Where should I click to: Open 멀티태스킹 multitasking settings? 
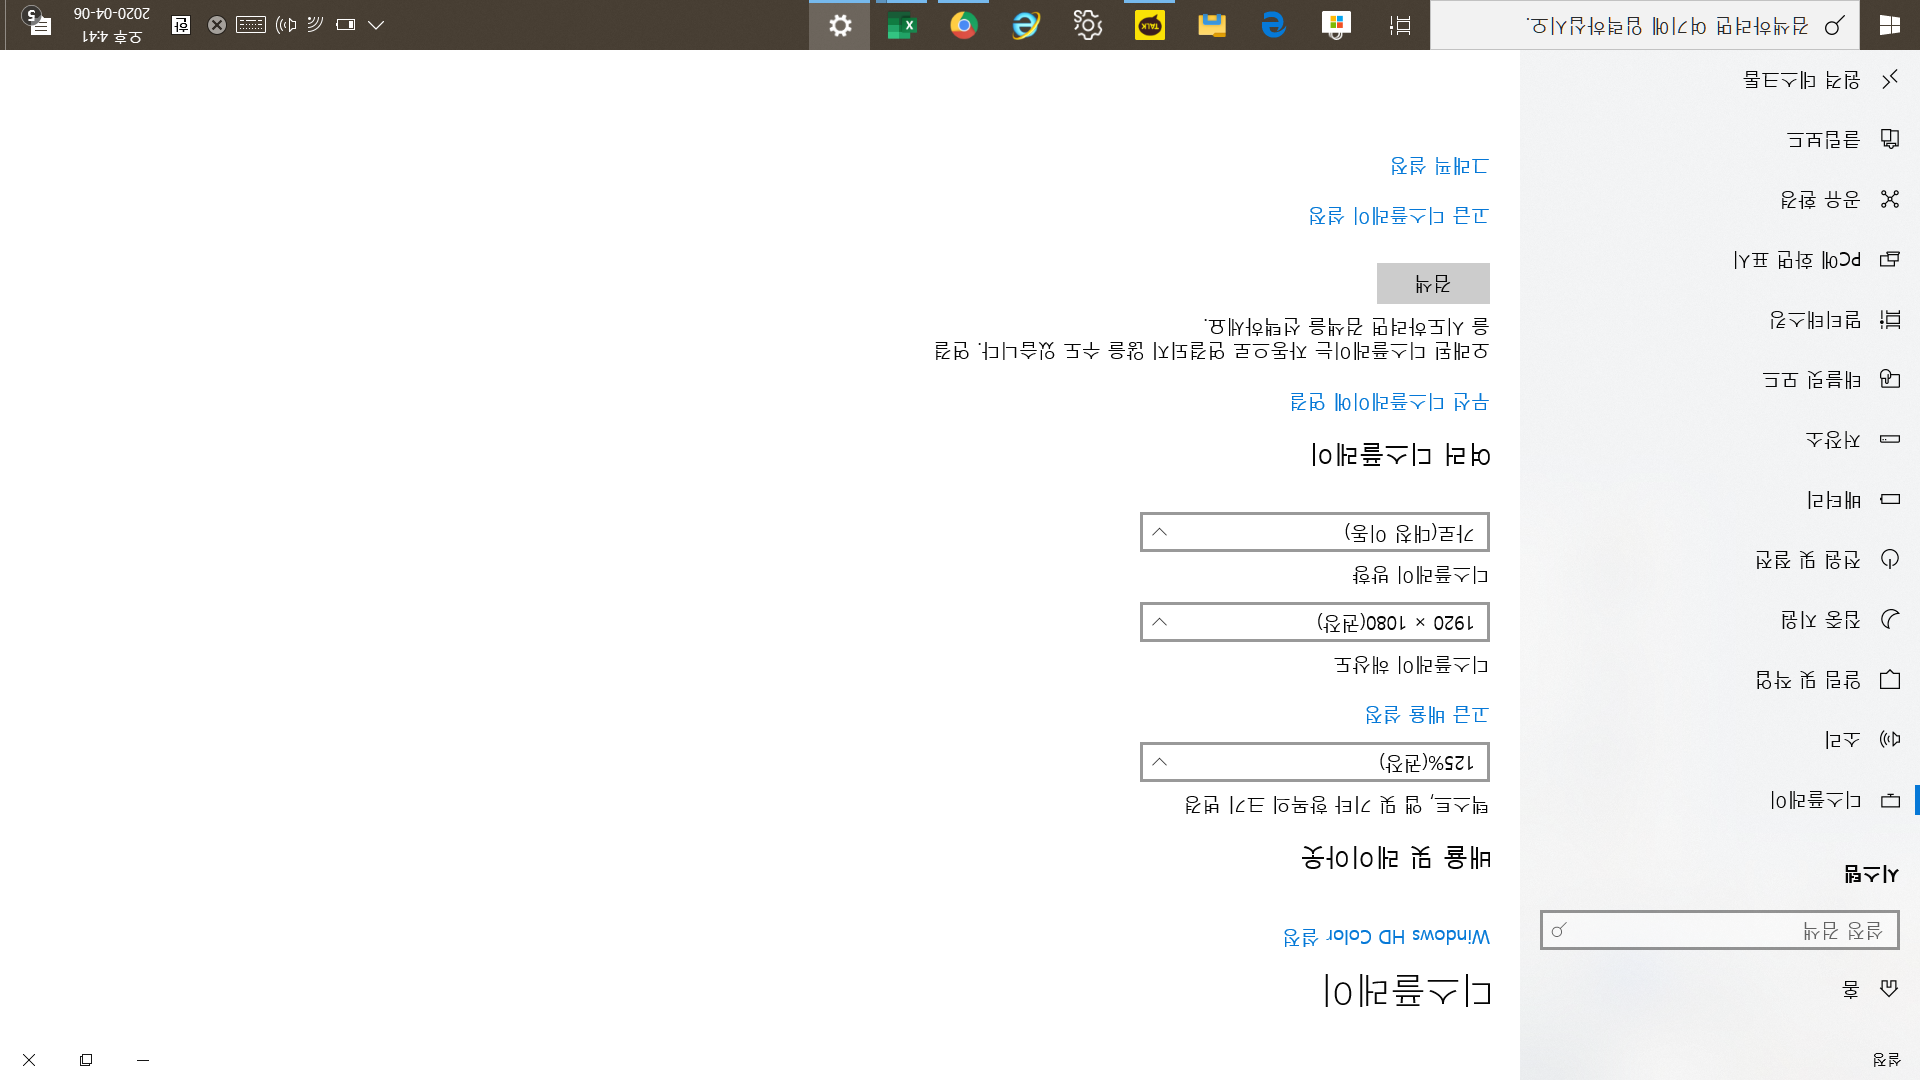click(1815, 320)
